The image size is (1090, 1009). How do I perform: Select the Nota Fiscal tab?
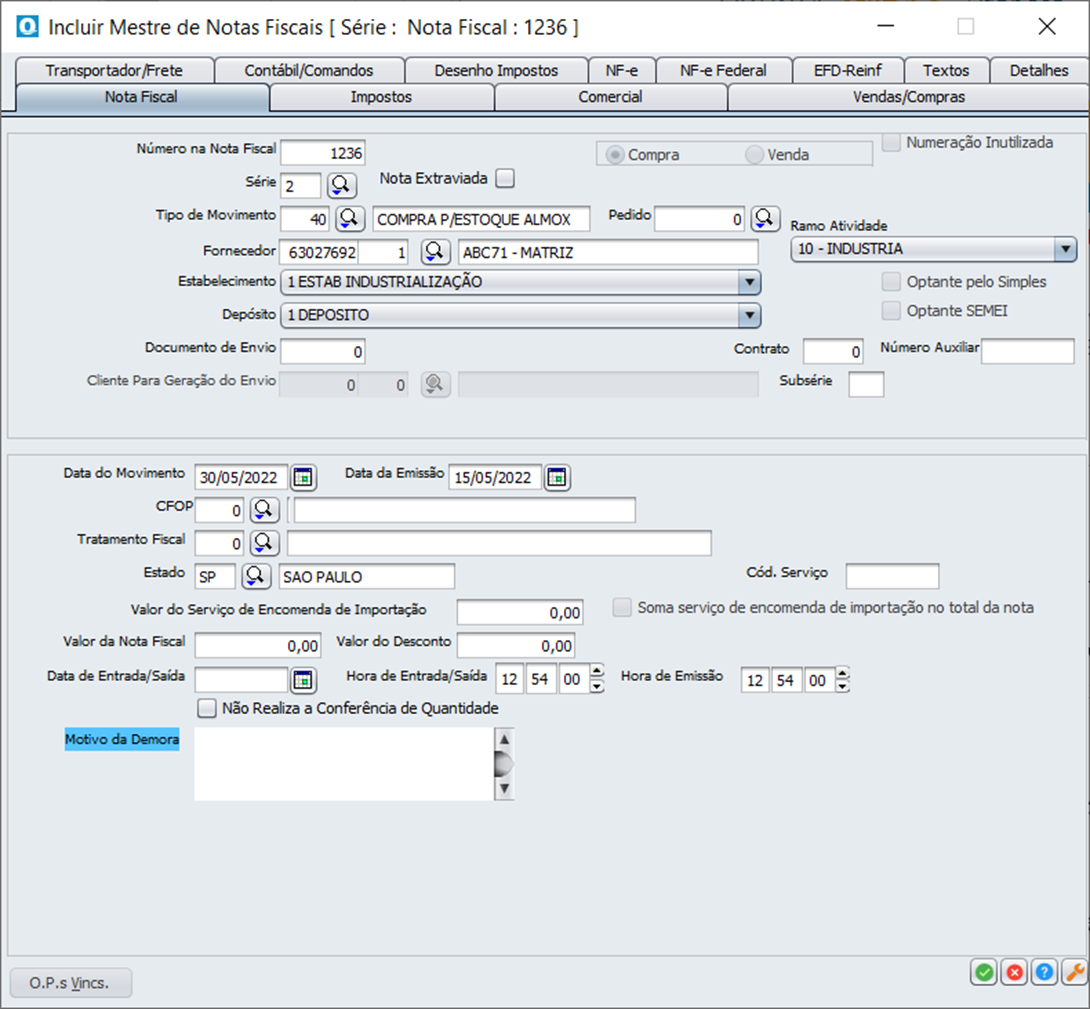click(x=141, y=97)
